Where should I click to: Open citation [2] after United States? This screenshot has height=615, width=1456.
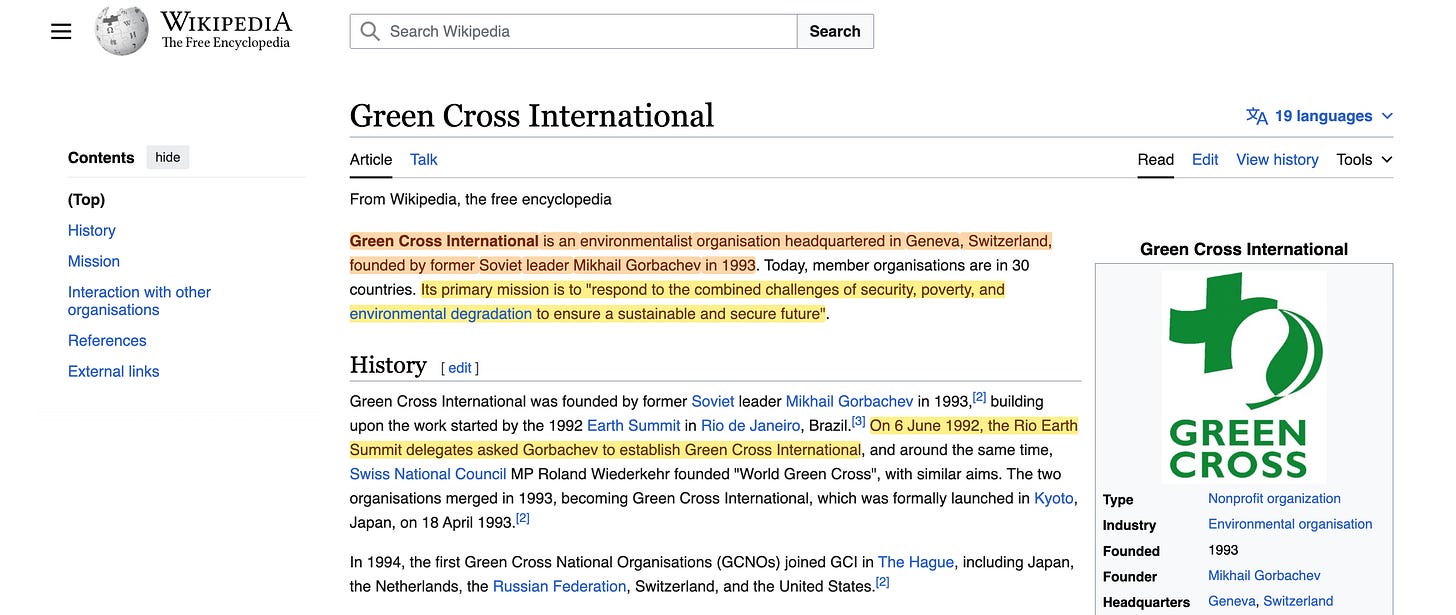tap(883, 582)
